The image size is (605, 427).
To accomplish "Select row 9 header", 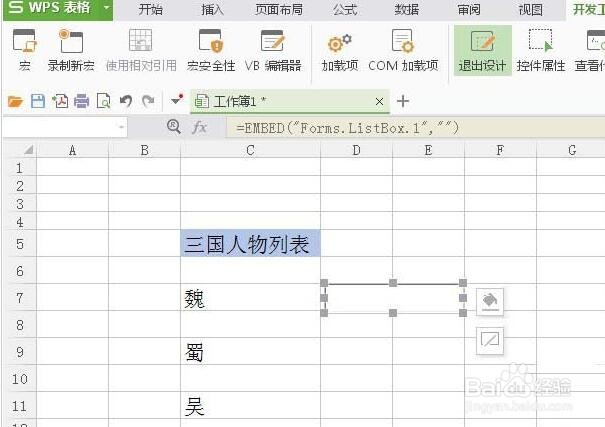I will pos(20,352).
